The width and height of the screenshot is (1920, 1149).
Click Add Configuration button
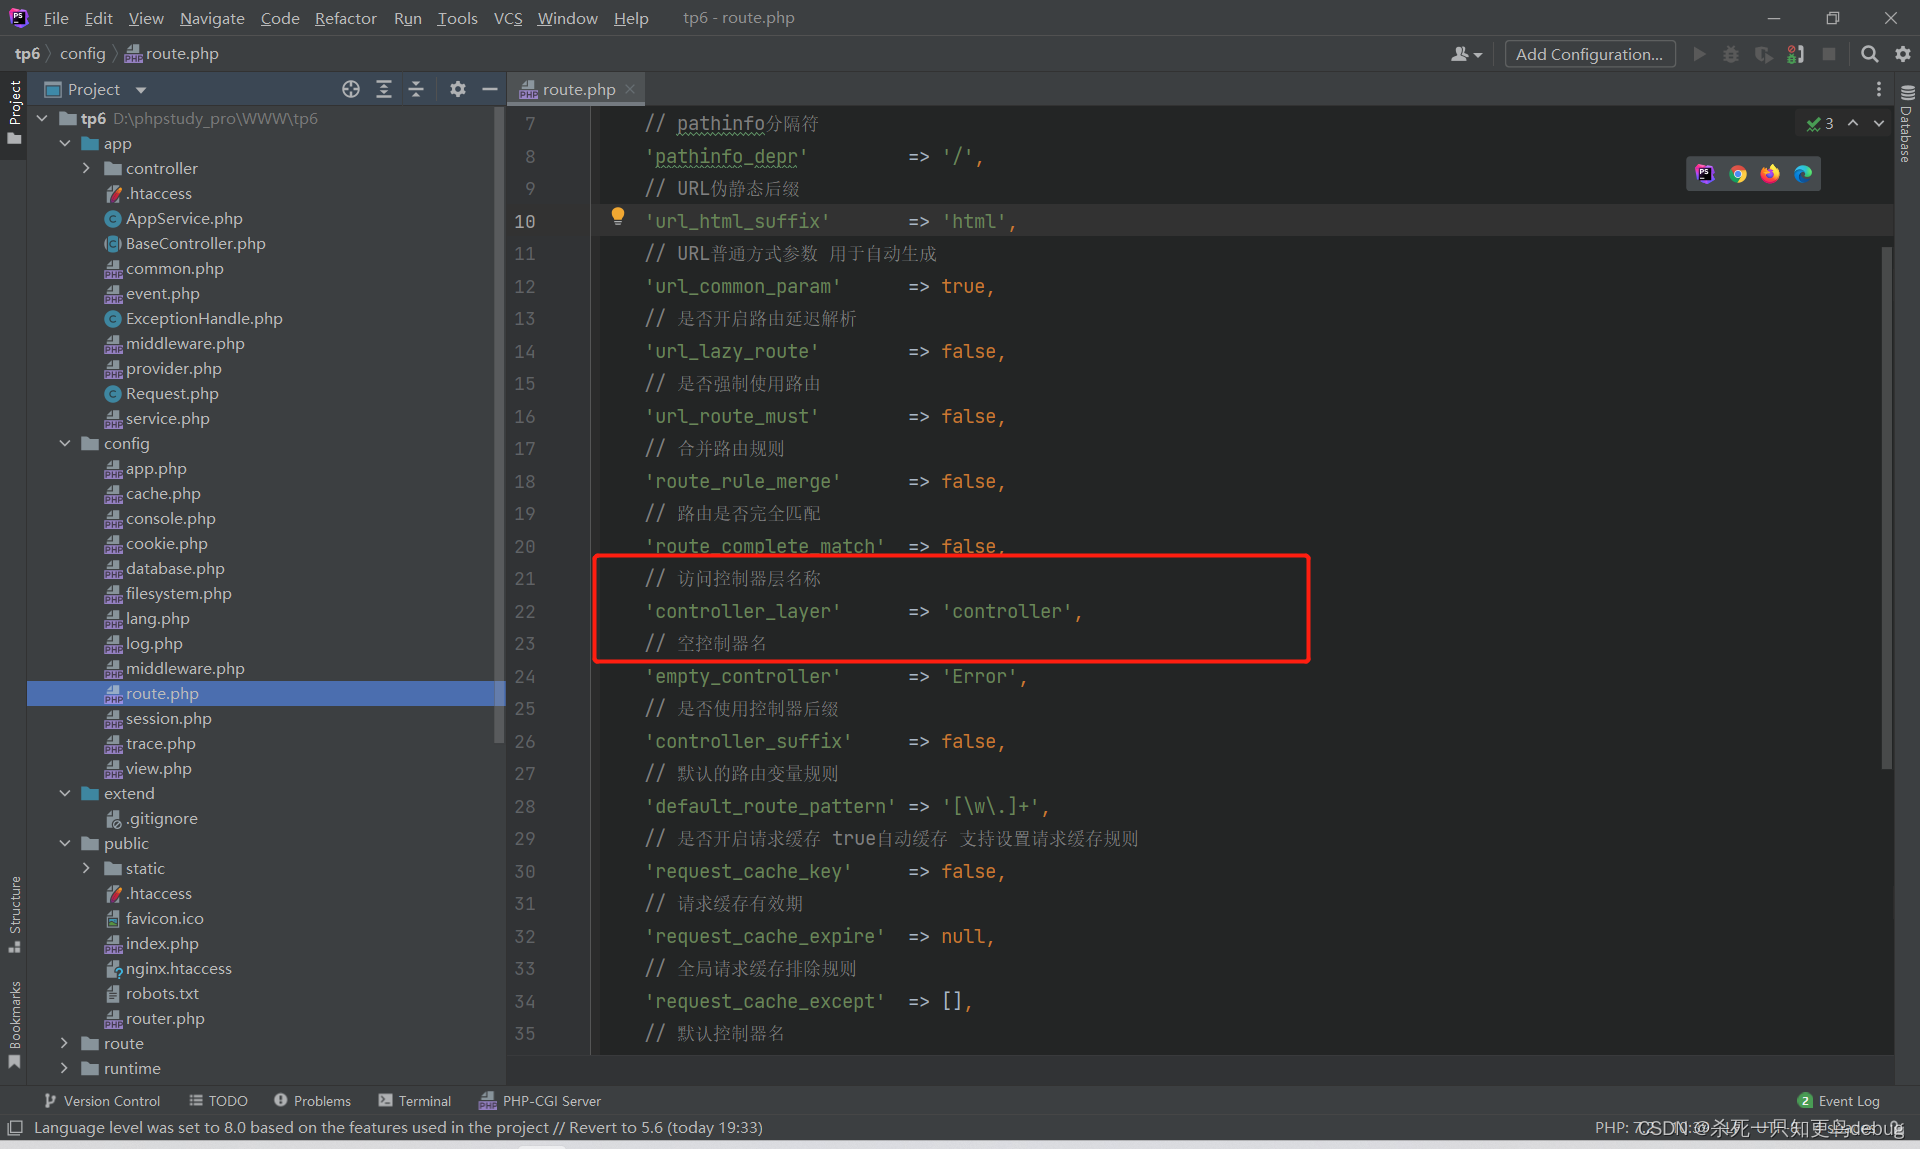1589,54
